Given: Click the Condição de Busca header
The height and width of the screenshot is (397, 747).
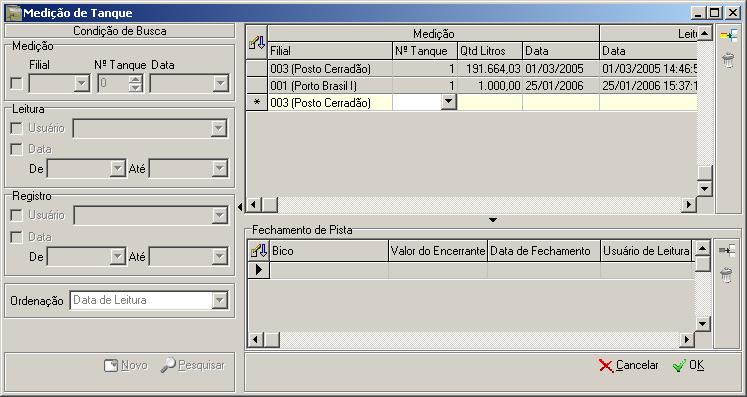Looking at the screenshot, I should pos(120,31).
